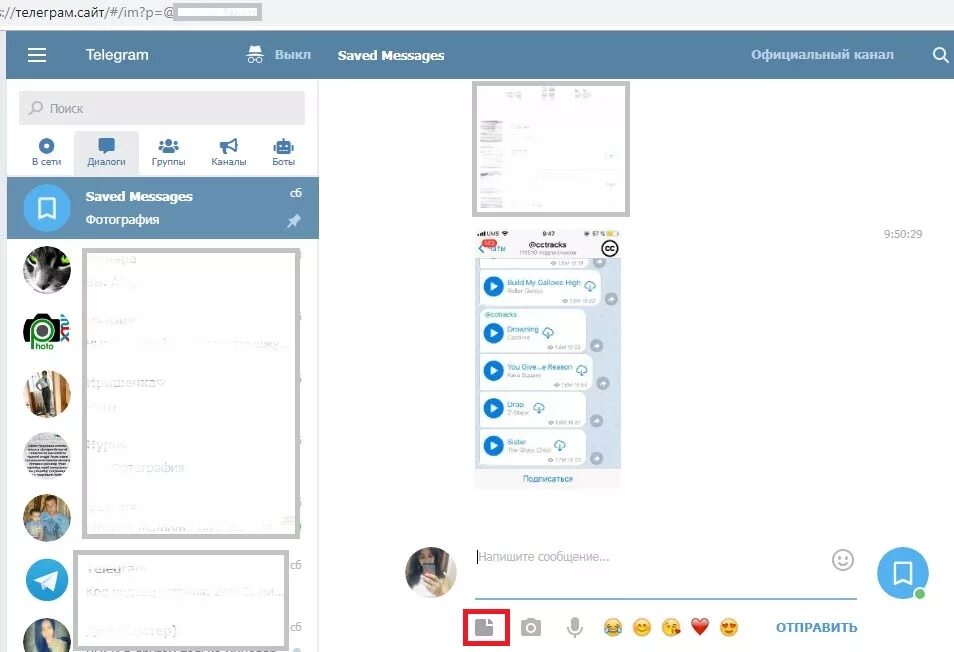Open the blurred top photo message
Image resolution: width=954 pixels, height=652 pixels.
[551, 149]
